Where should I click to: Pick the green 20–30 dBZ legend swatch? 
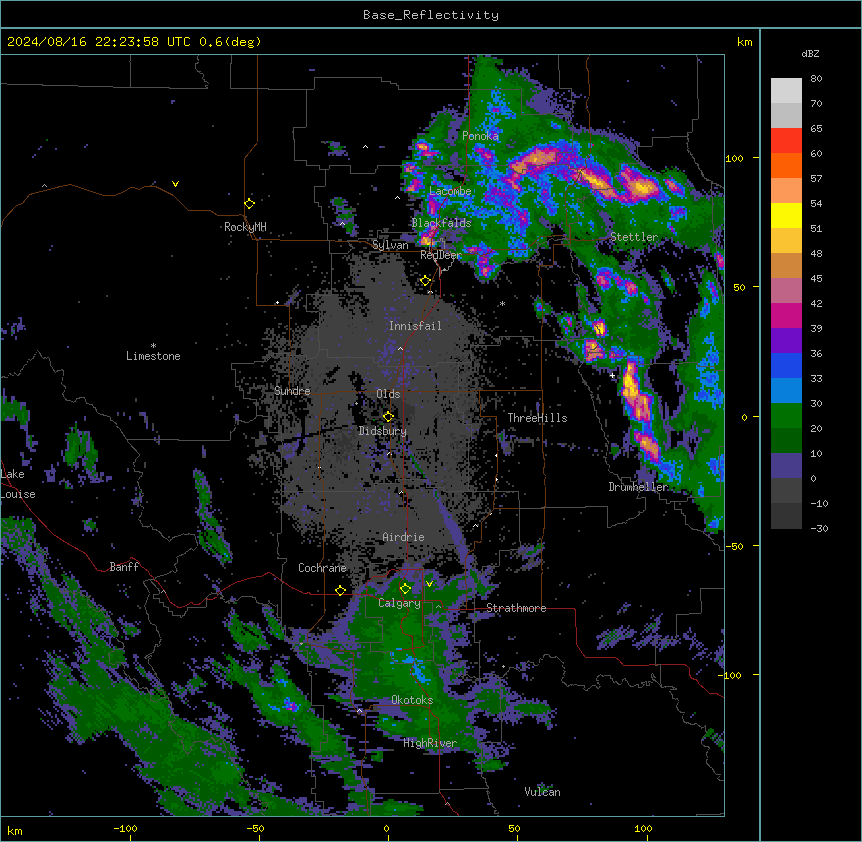click(x=786, y=416)
